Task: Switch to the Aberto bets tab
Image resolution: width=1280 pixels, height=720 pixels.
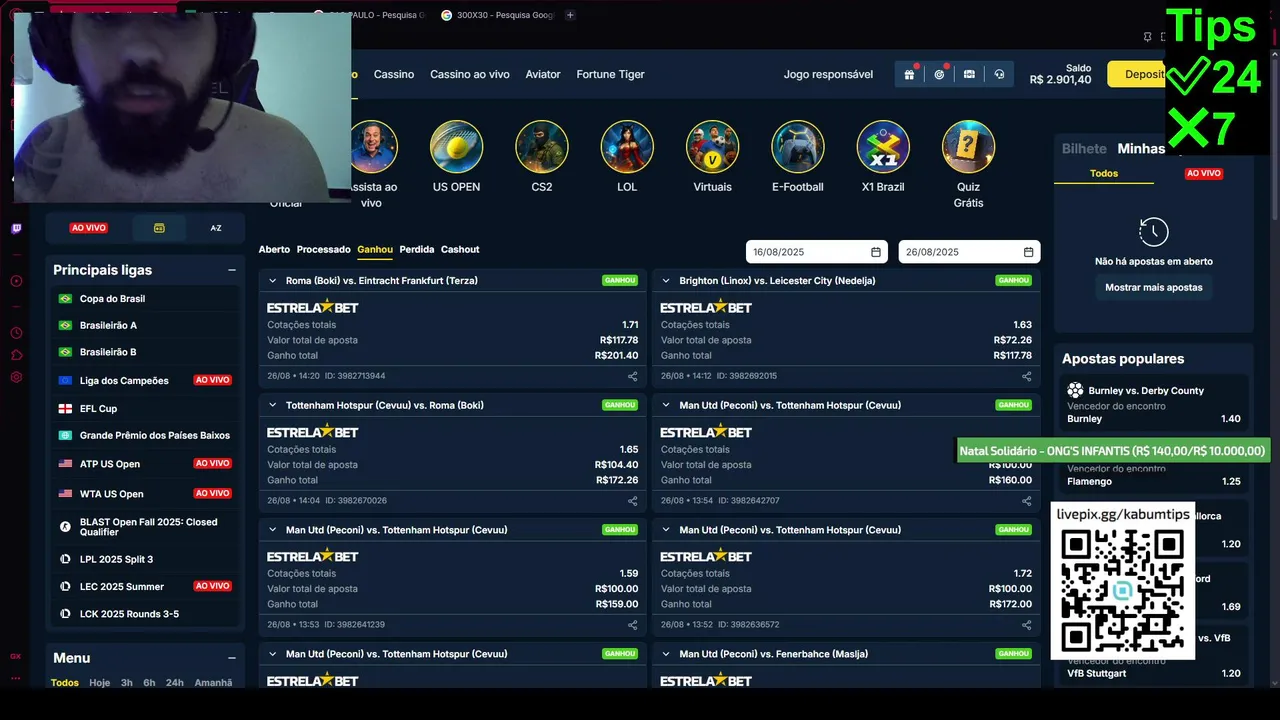Action: [274, 249]
